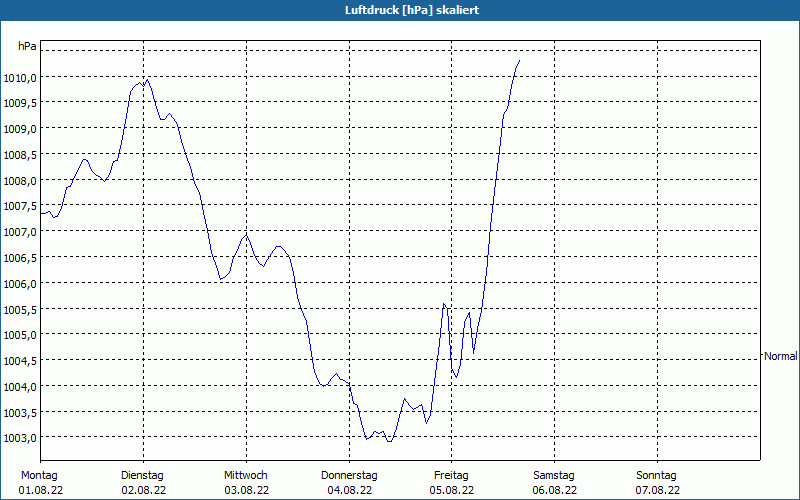Click the 'hPa' unit label
The image size is (800, 500).
27,46
